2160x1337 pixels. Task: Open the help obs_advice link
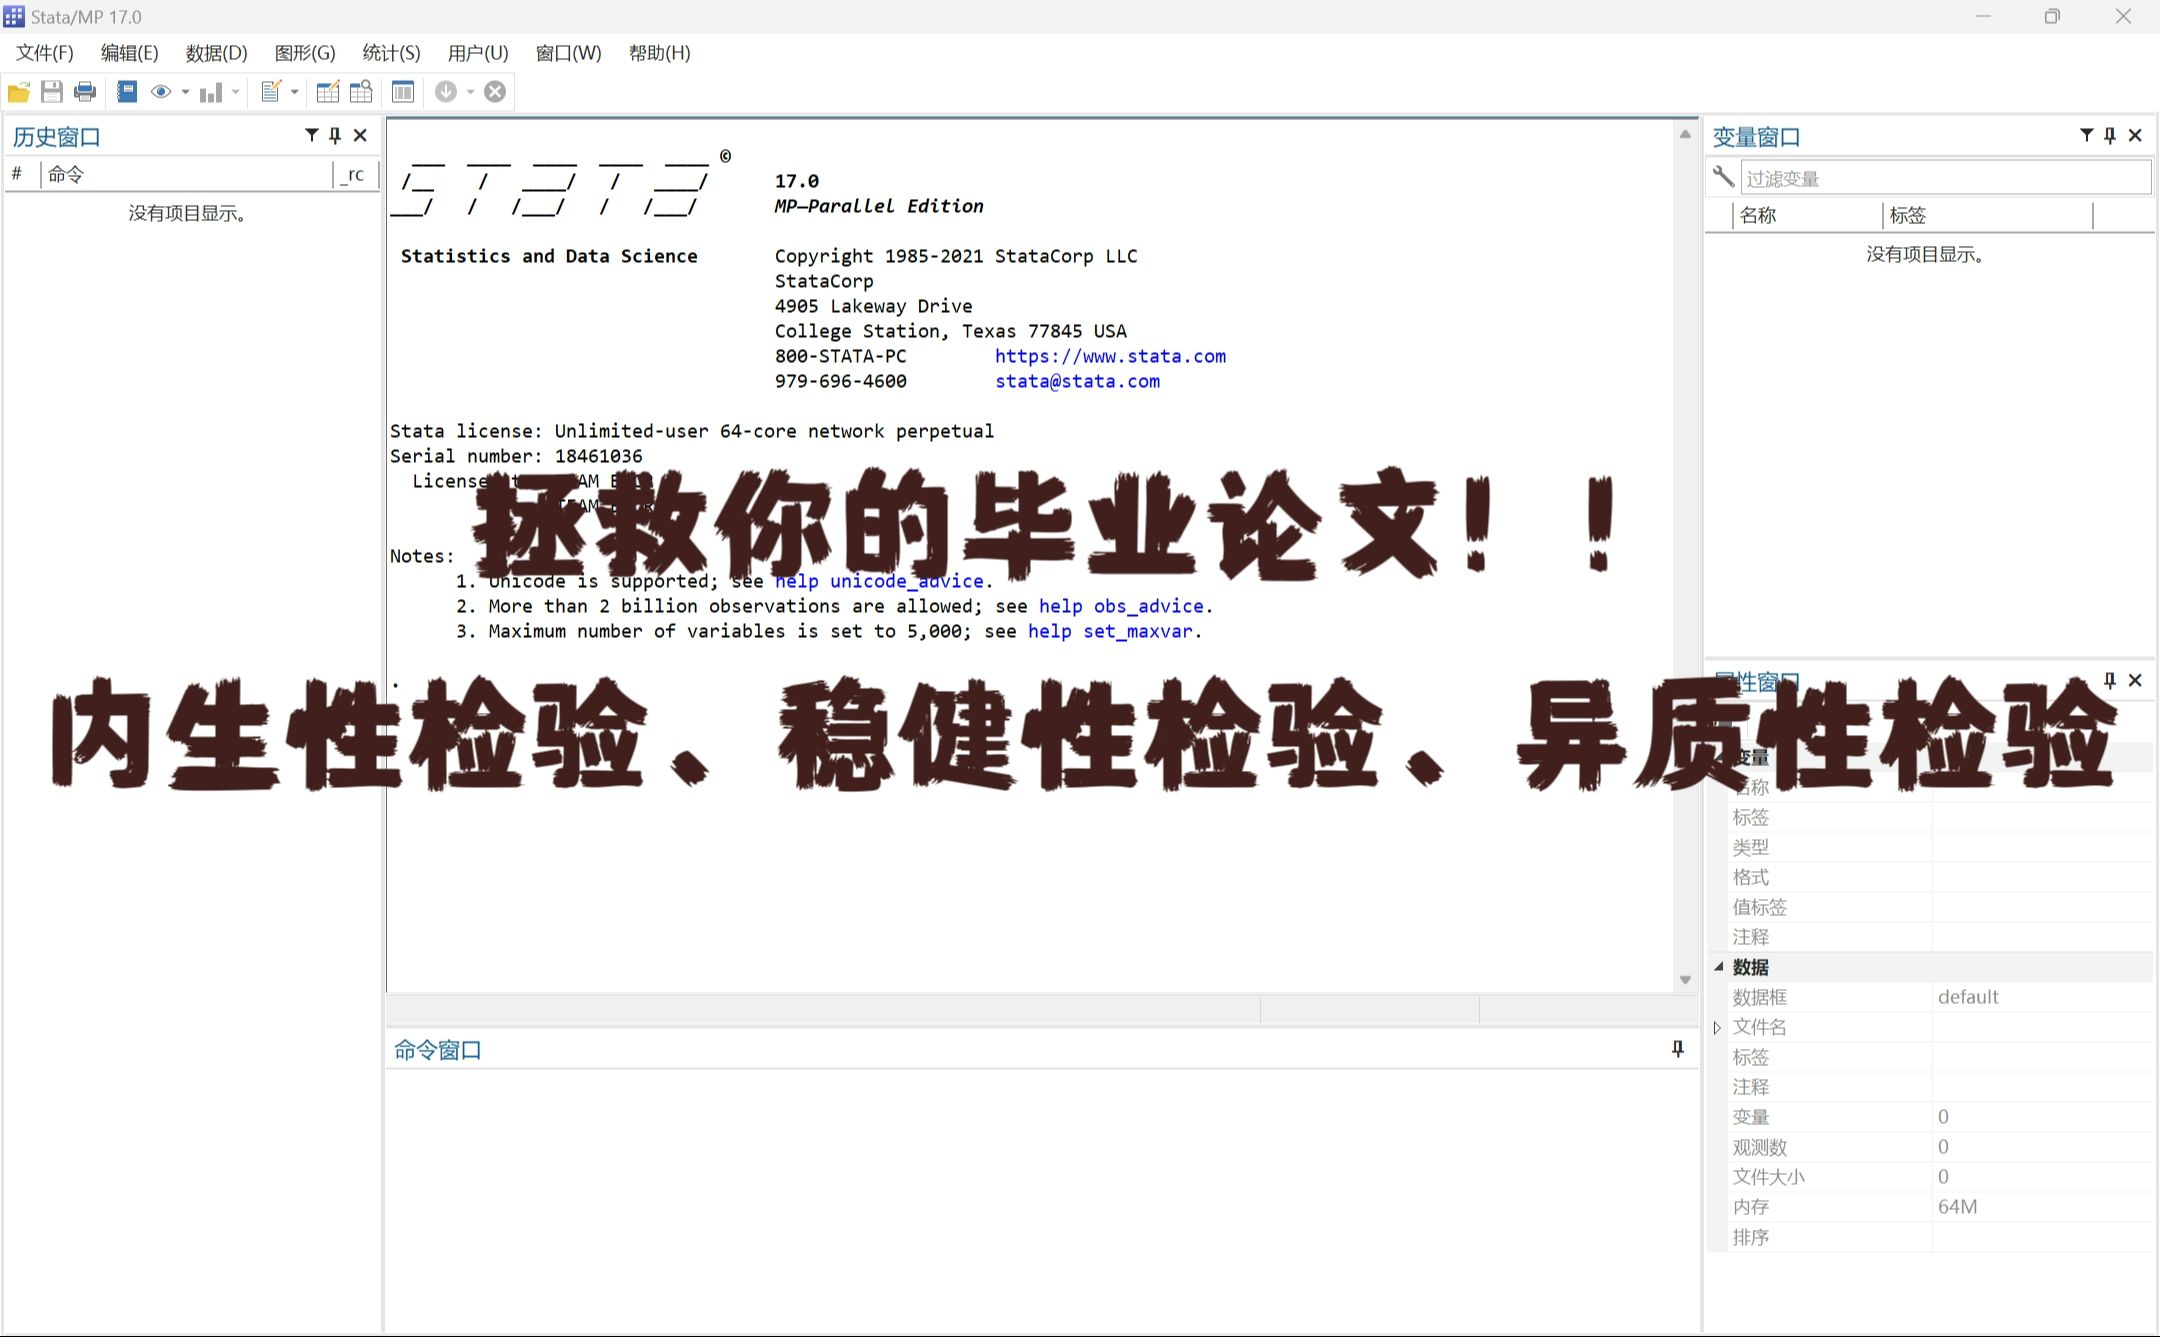[x=1121, y=606]
